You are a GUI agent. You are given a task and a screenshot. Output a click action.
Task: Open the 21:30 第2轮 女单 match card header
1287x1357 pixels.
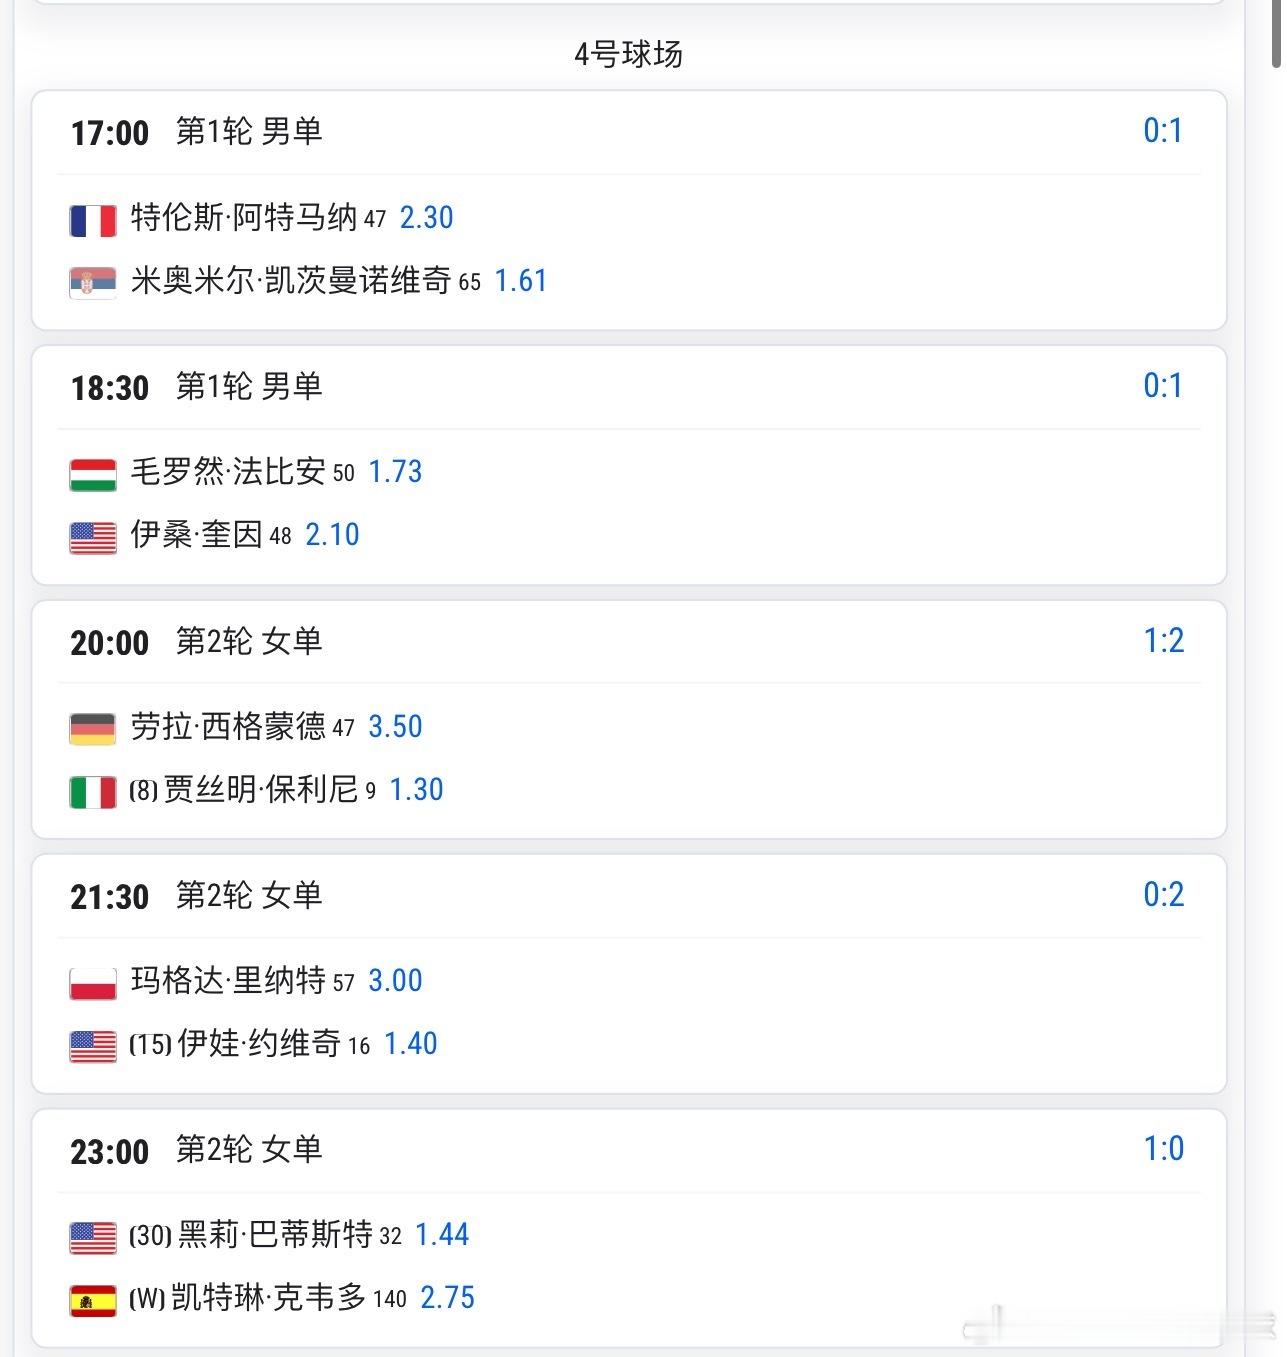pos(629,896)
